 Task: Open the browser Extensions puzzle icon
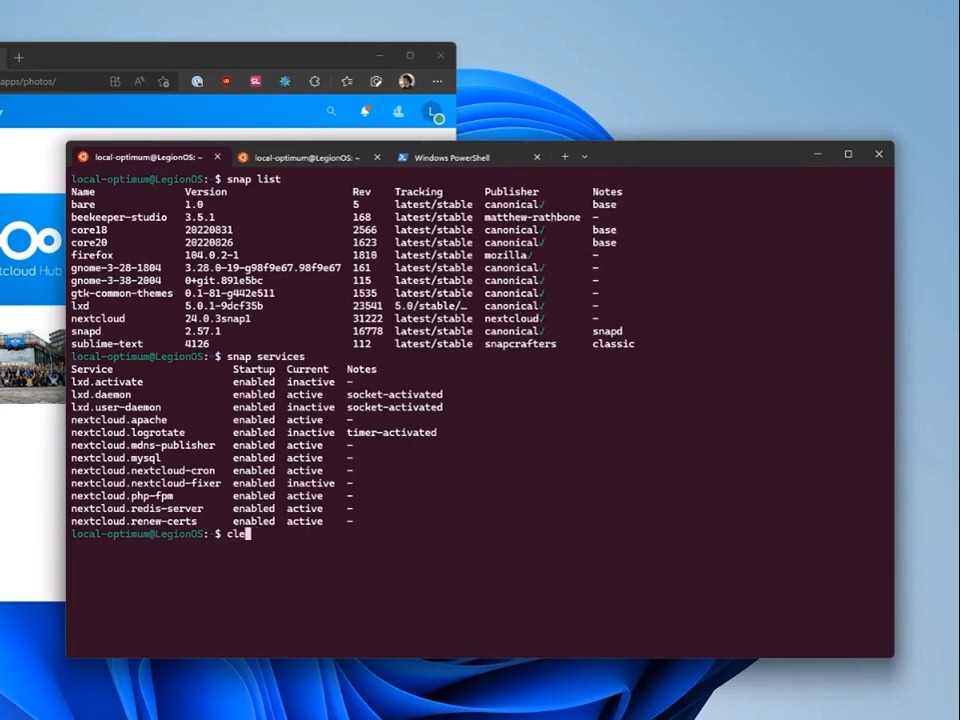click(x=315, y=81)
